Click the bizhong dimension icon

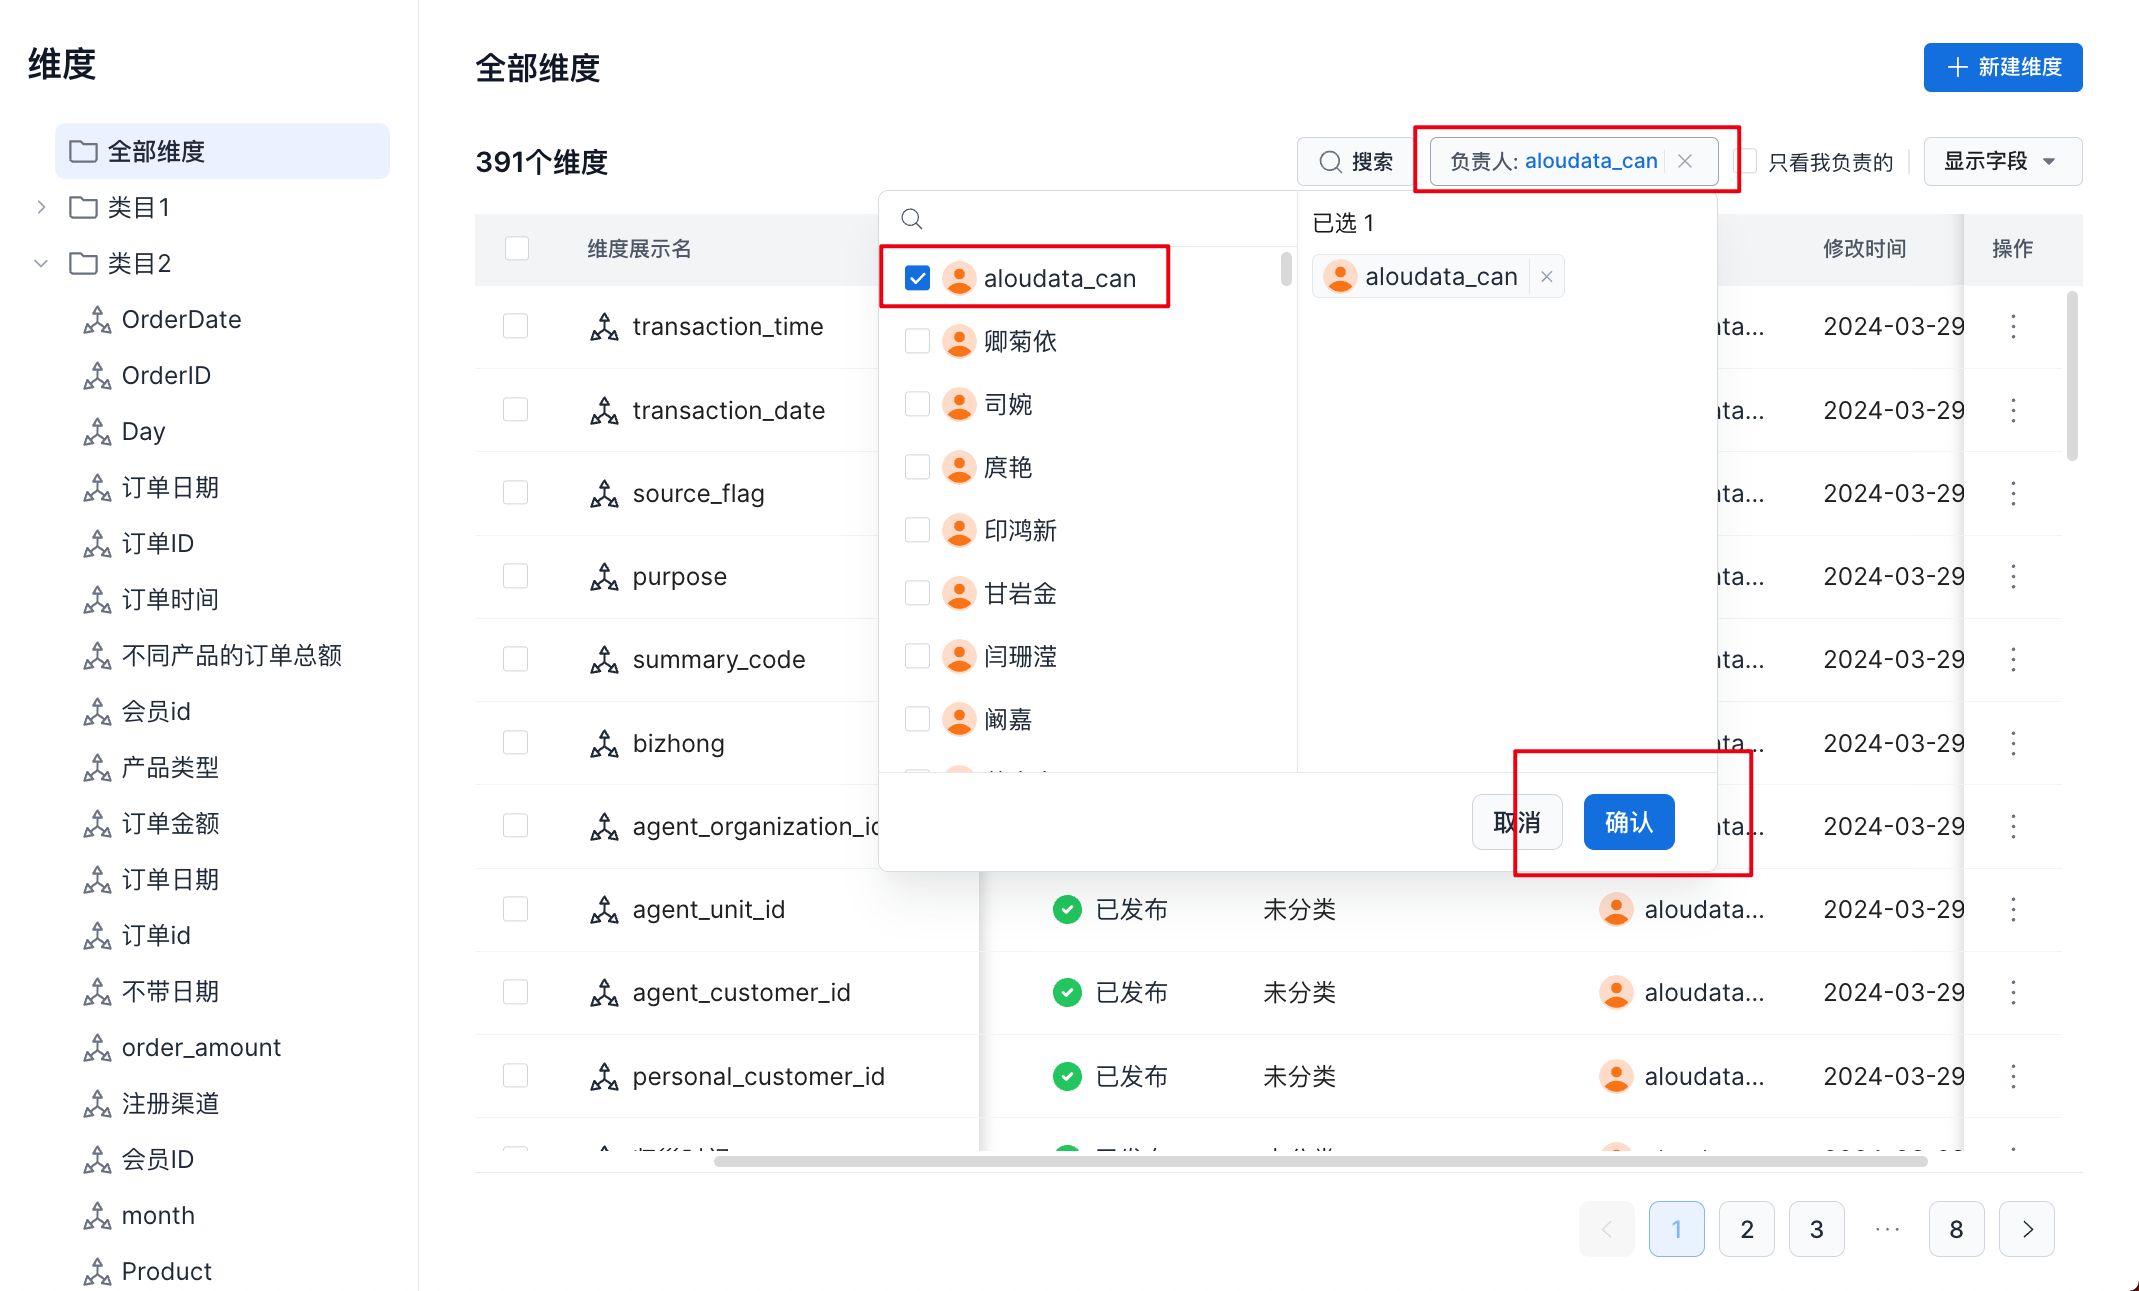pos(604,743)
